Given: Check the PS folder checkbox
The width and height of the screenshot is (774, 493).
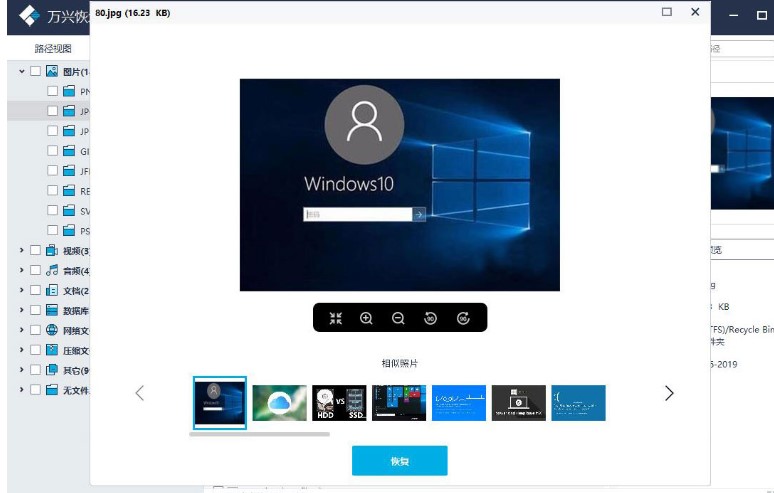Looking at the screenshot, I should click(52, 230).
